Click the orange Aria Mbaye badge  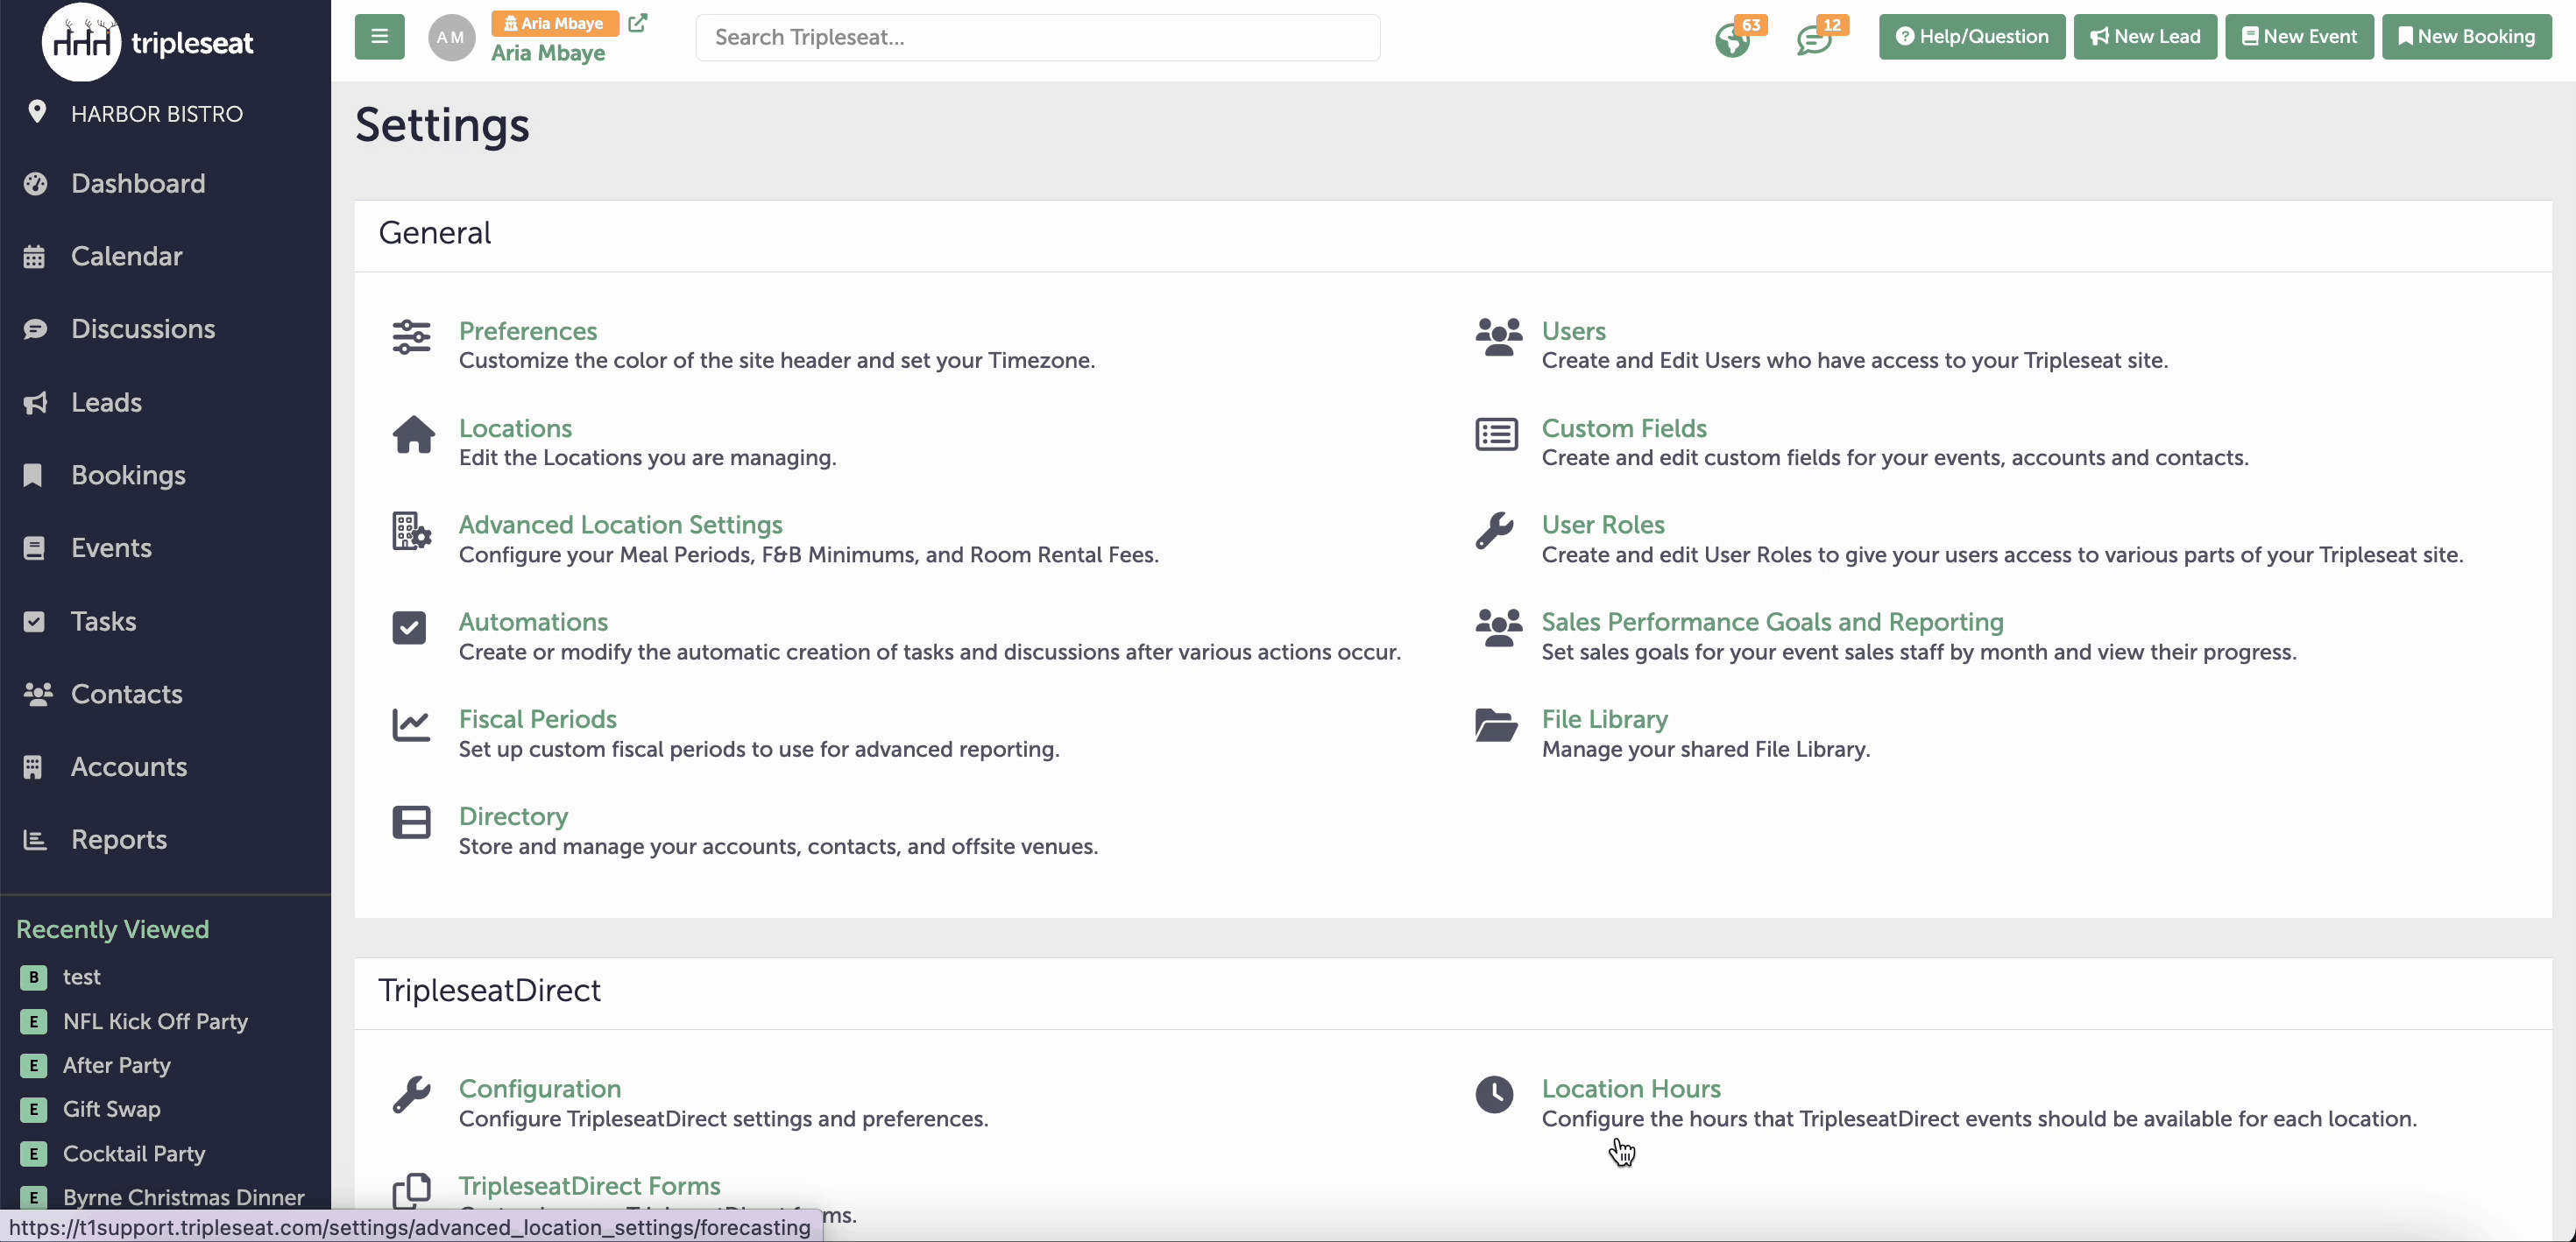tap(554, 23)
